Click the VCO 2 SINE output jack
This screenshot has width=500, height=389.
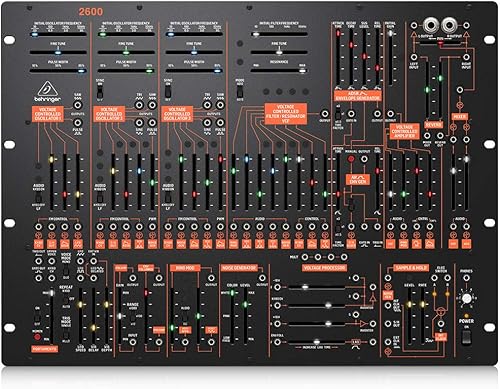[139, 123]
